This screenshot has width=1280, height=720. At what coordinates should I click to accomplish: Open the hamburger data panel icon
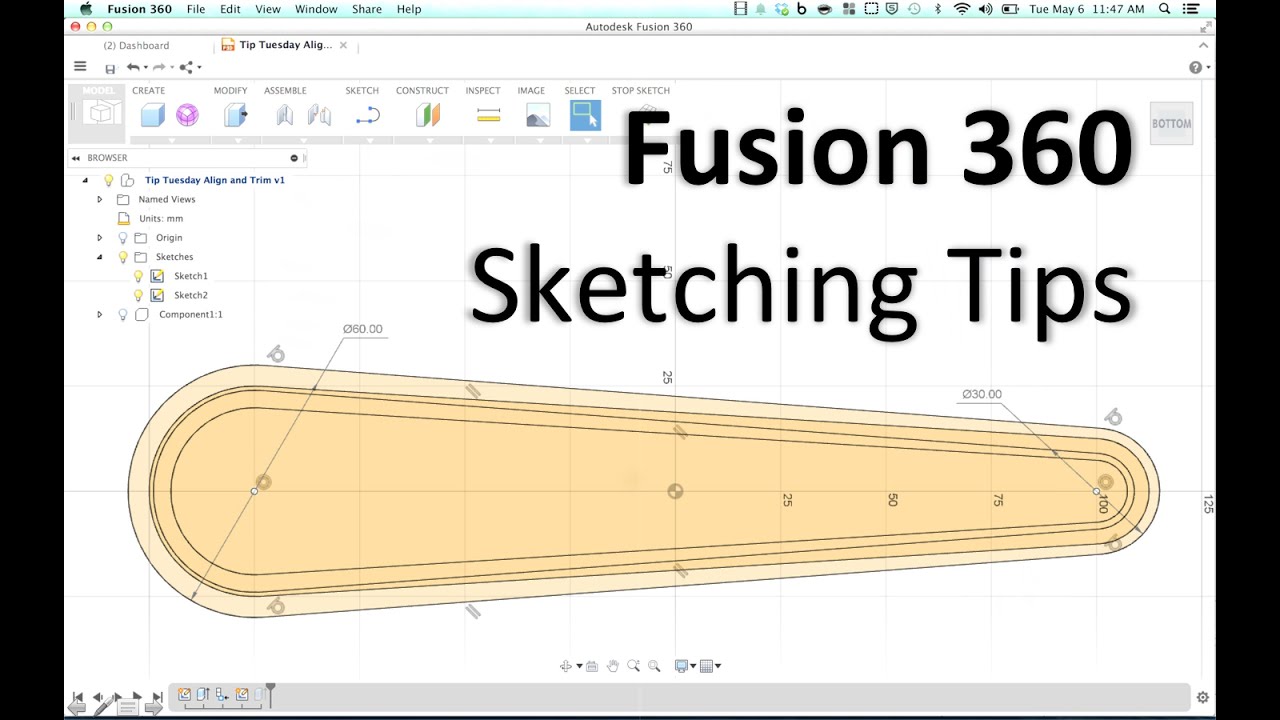(x=80, y=67)
